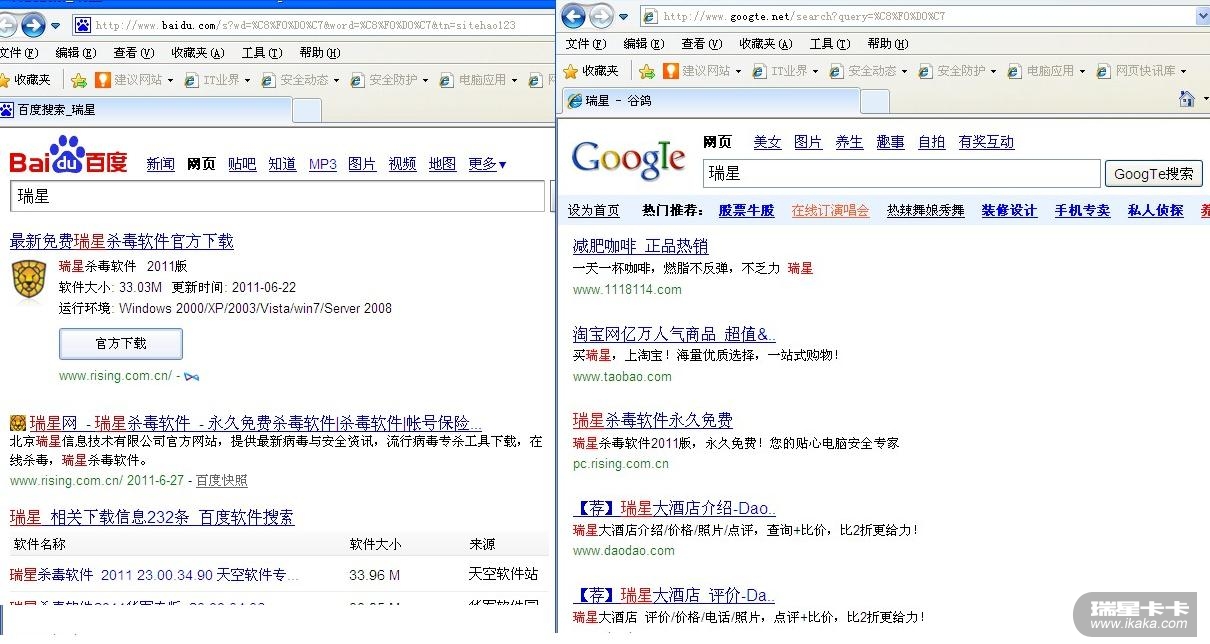Focus the Google page search input box
The height and width of the screenshot is (644, 1210).
point(901,174)
